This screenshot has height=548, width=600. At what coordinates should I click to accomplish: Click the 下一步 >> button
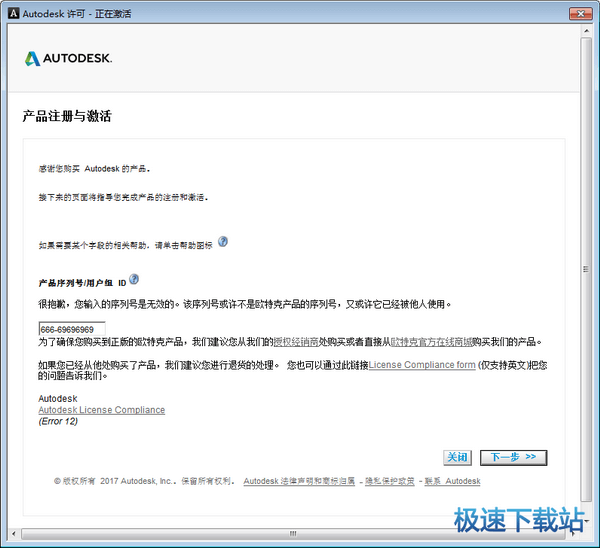coord(513,457)
